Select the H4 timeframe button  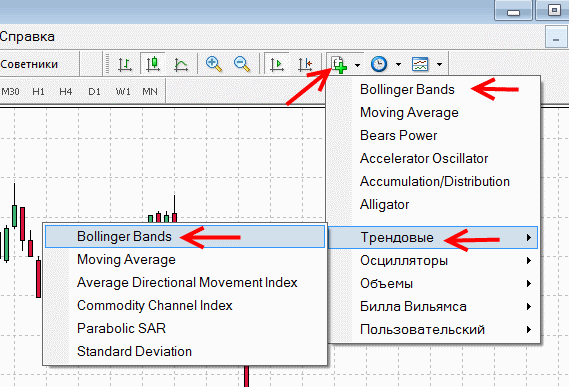coord(66,91)
